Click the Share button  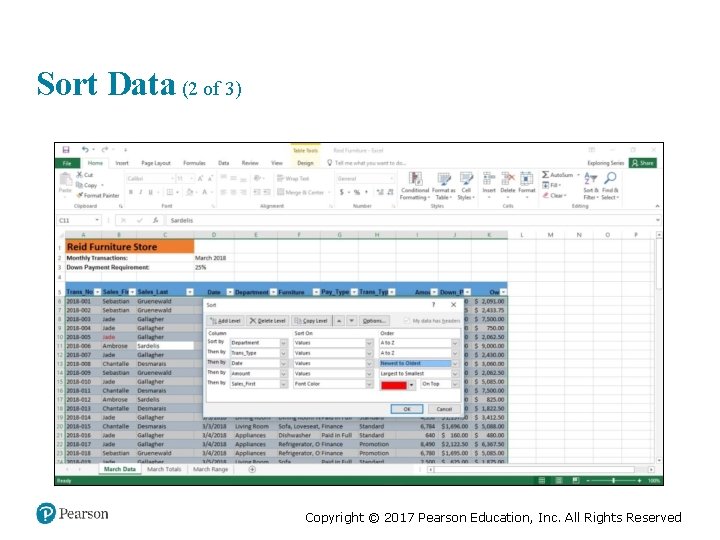[x=643, y=163]
